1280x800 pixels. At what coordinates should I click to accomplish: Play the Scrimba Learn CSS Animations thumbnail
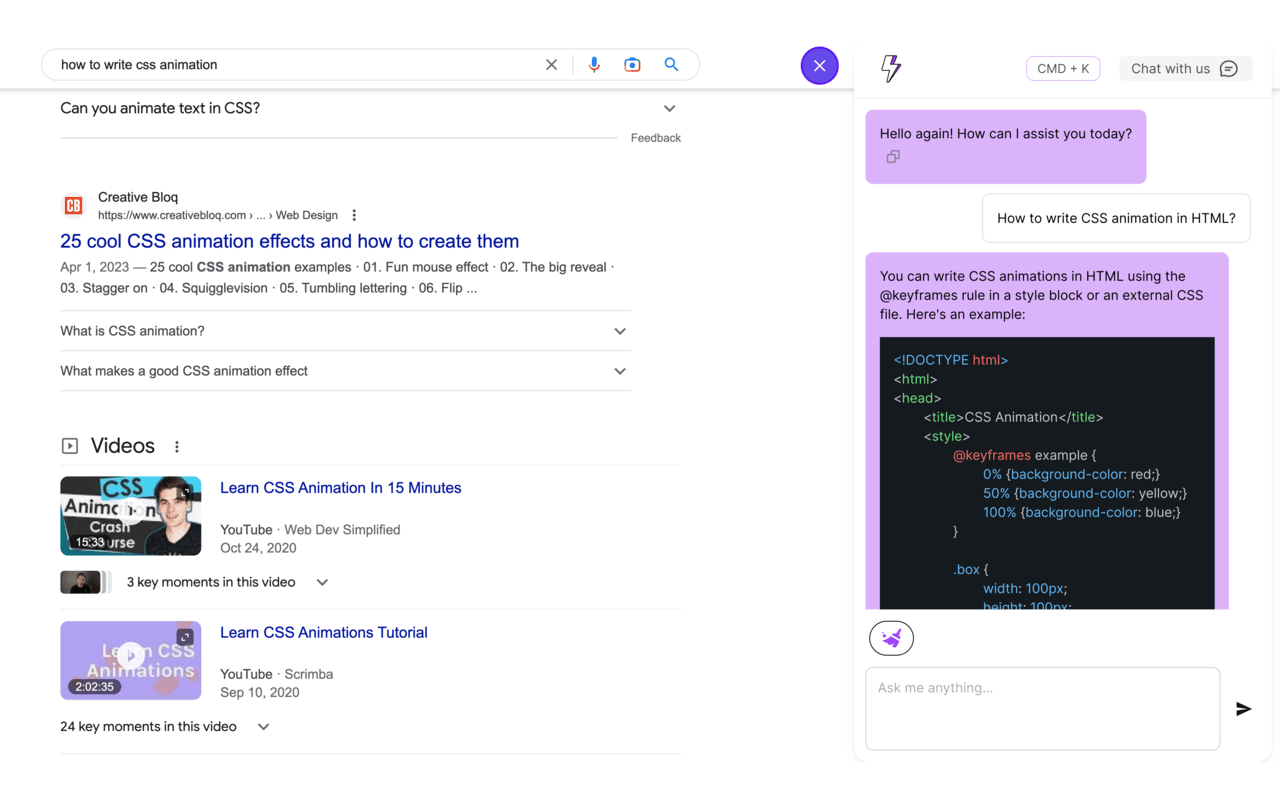click(x=131, y=660)
